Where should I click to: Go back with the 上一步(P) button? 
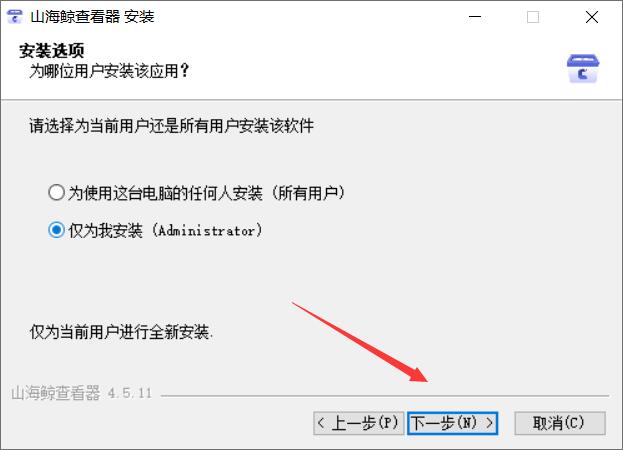(358, 423)
